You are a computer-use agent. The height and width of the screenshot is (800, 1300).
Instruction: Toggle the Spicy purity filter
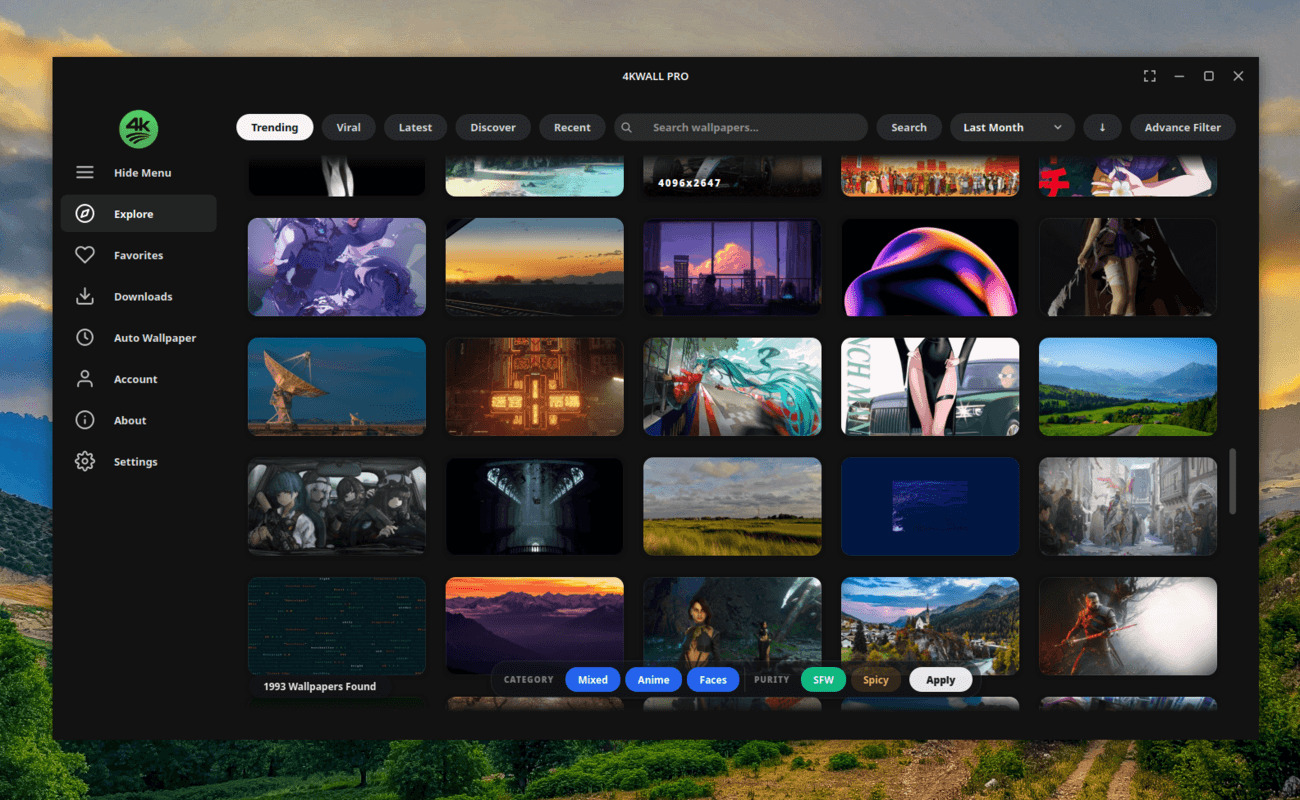tap(876, 680)
